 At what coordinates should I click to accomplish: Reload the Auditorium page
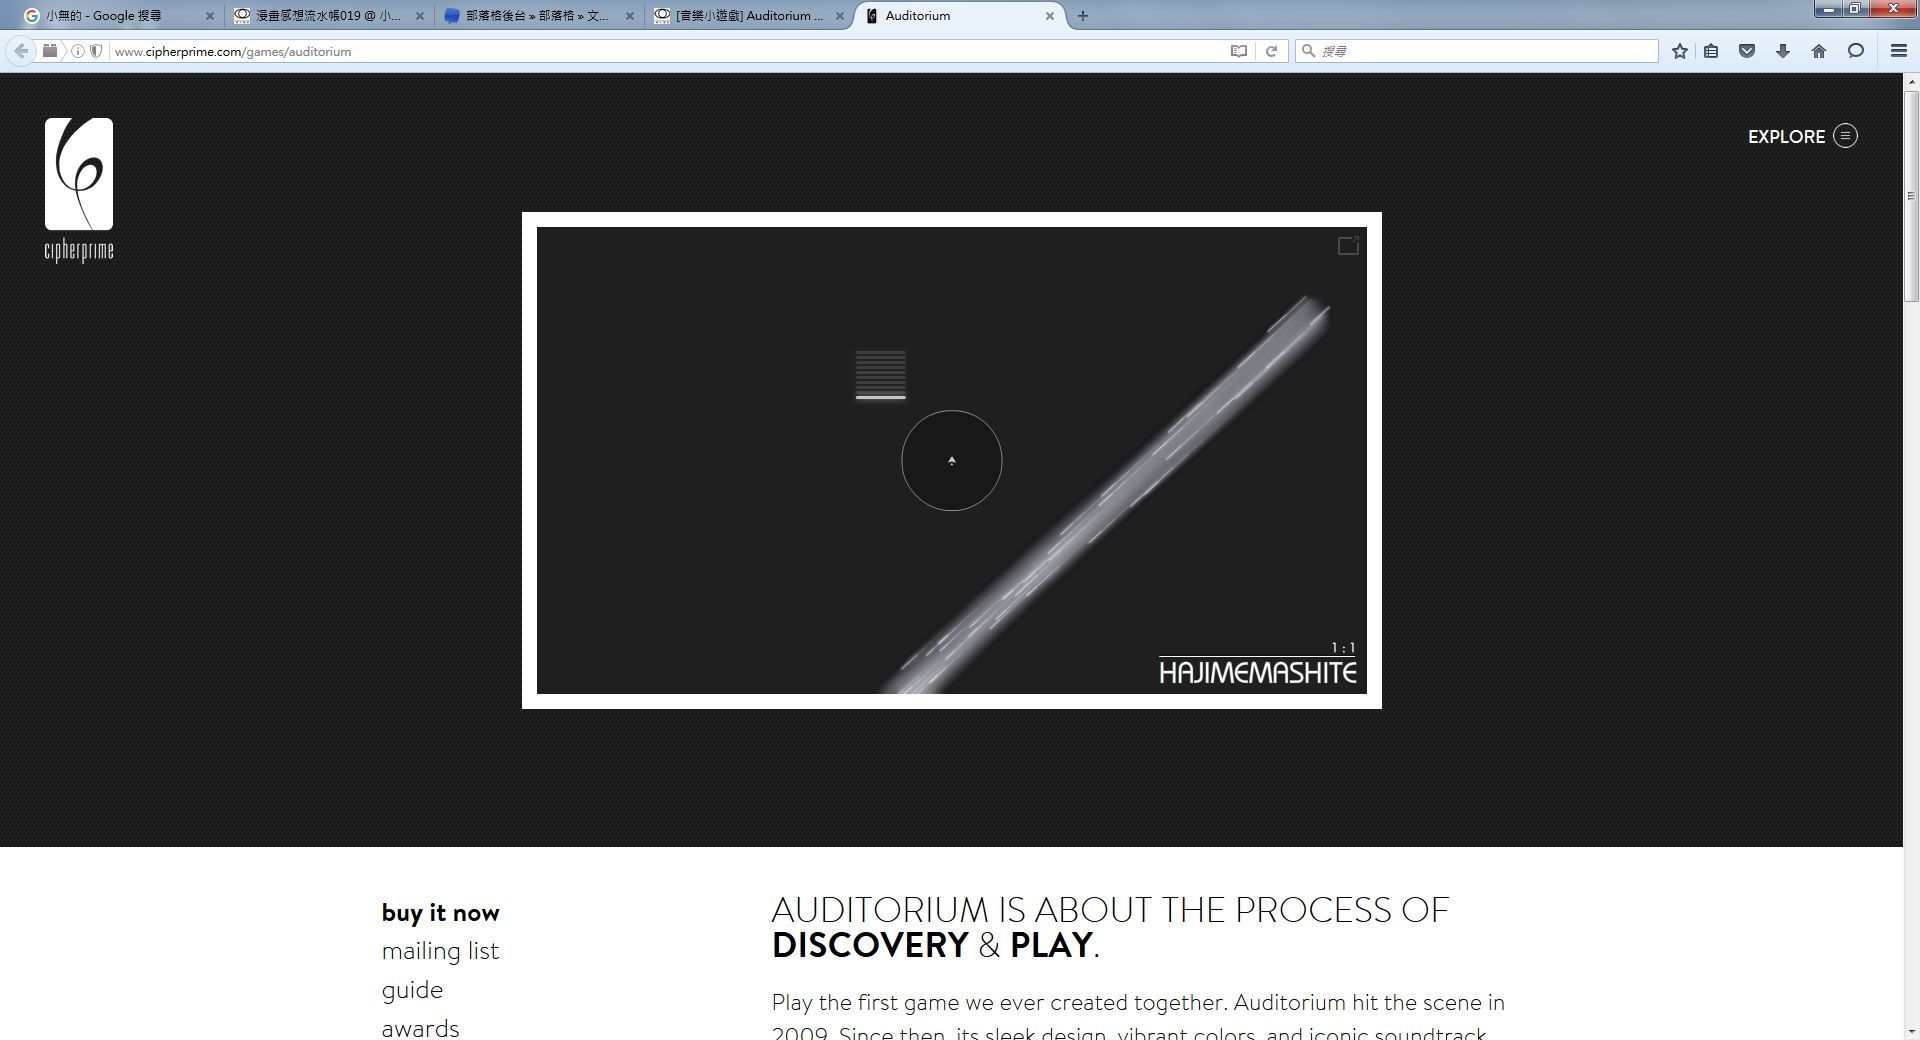(1271, 51)
